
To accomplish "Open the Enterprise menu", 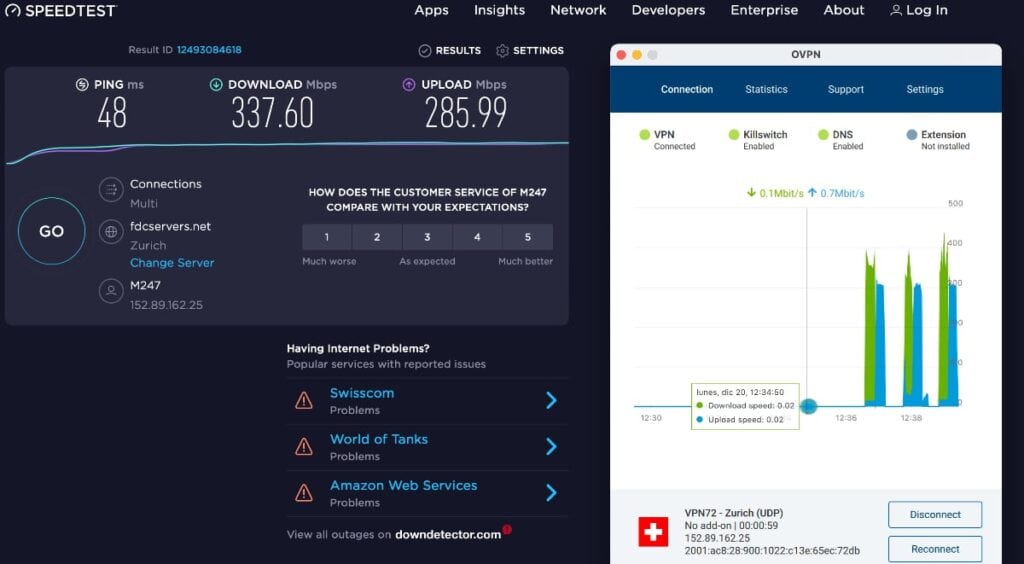I will coord(764,10).
